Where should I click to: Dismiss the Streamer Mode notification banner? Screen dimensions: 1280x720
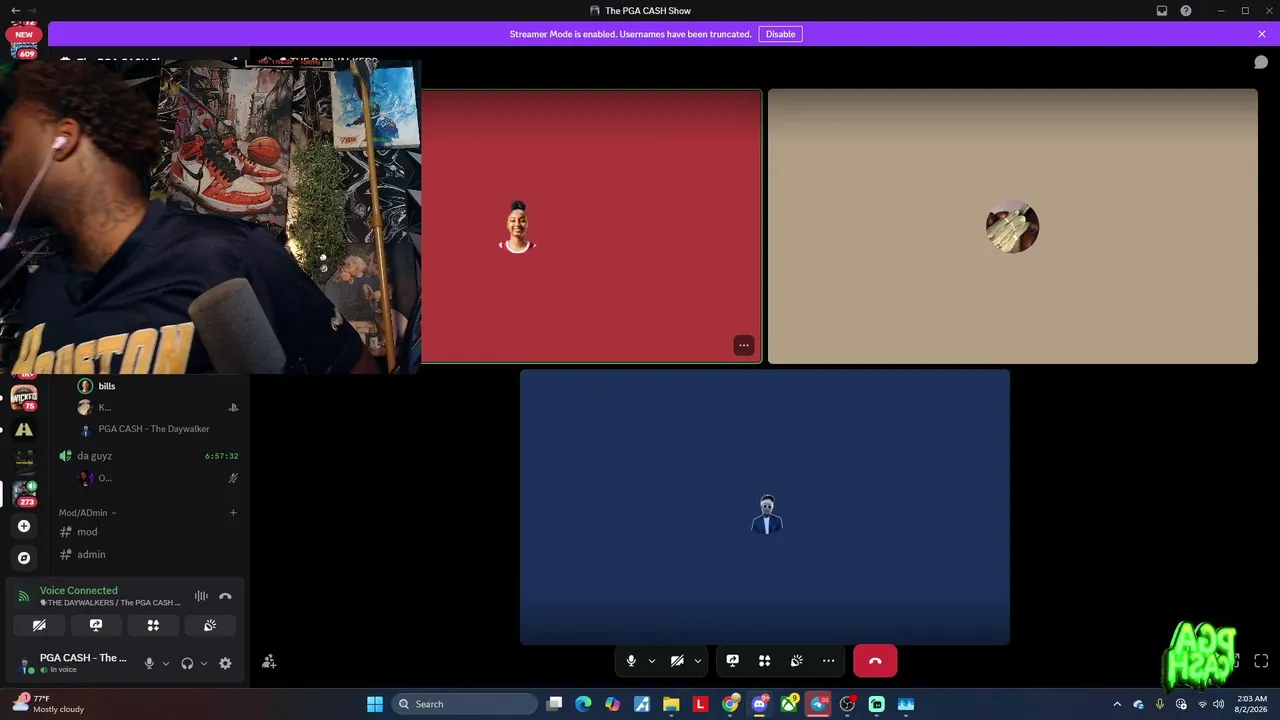[1262, 34]
